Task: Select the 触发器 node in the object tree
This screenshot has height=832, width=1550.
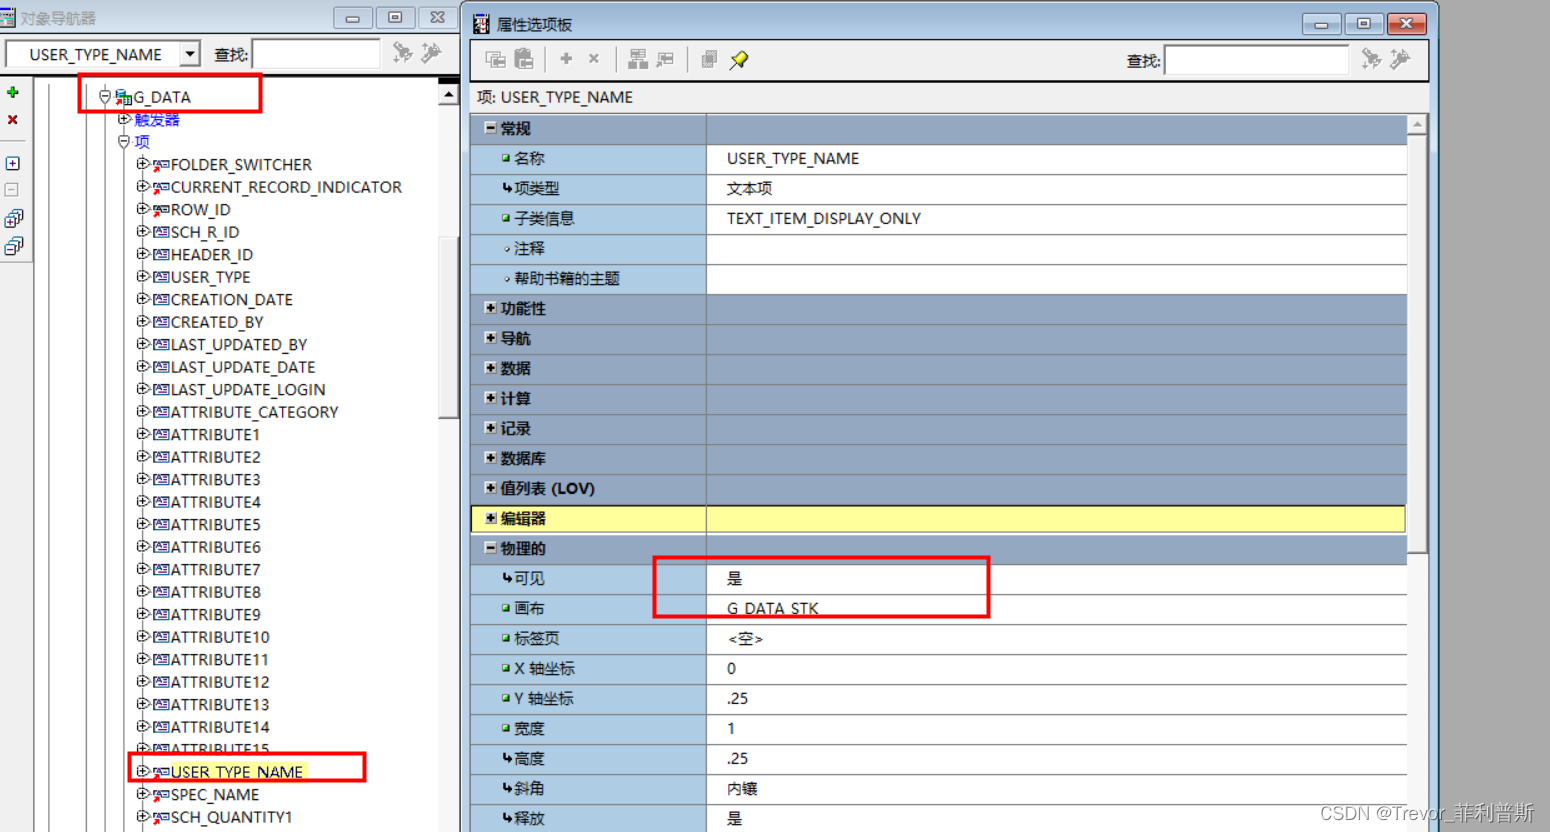Action: pos(157,119)
